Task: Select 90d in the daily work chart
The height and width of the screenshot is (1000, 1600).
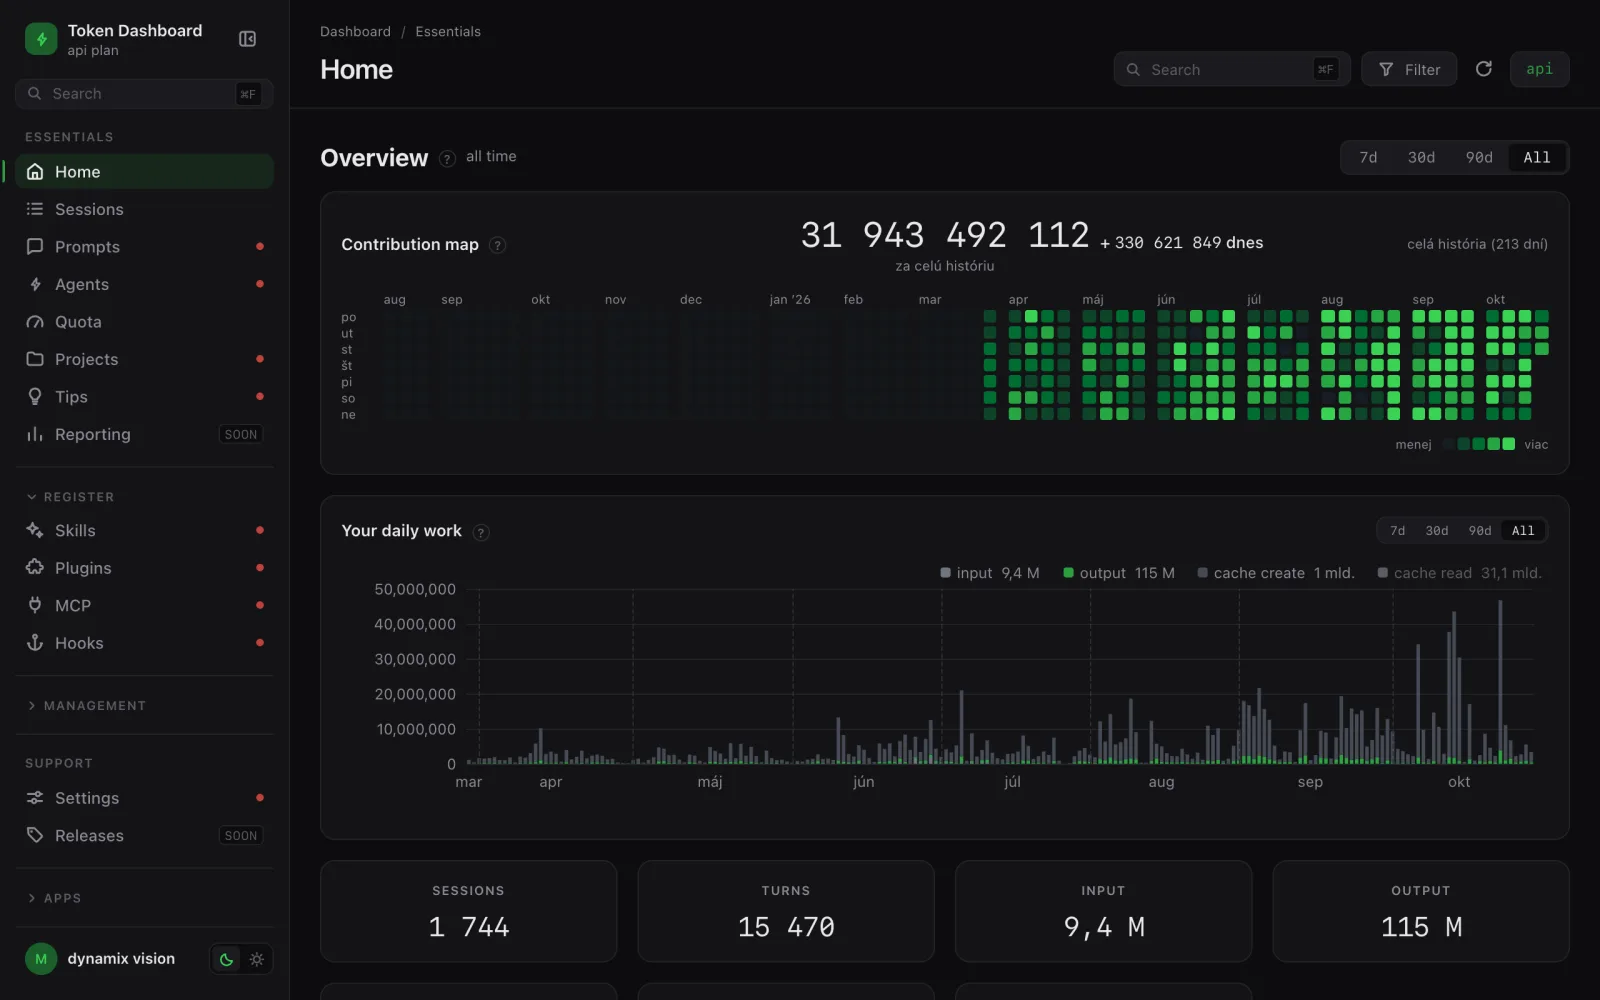Action: 1480,531
